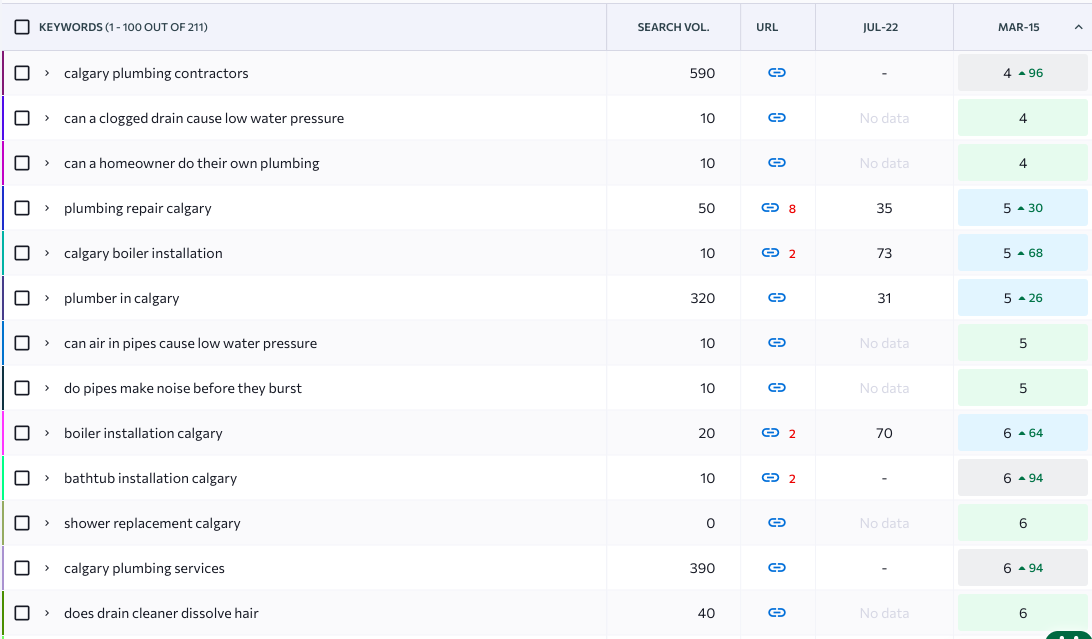Open URL link icon for shower replacement calgary

pyautogui.click(x=776, y=523)
